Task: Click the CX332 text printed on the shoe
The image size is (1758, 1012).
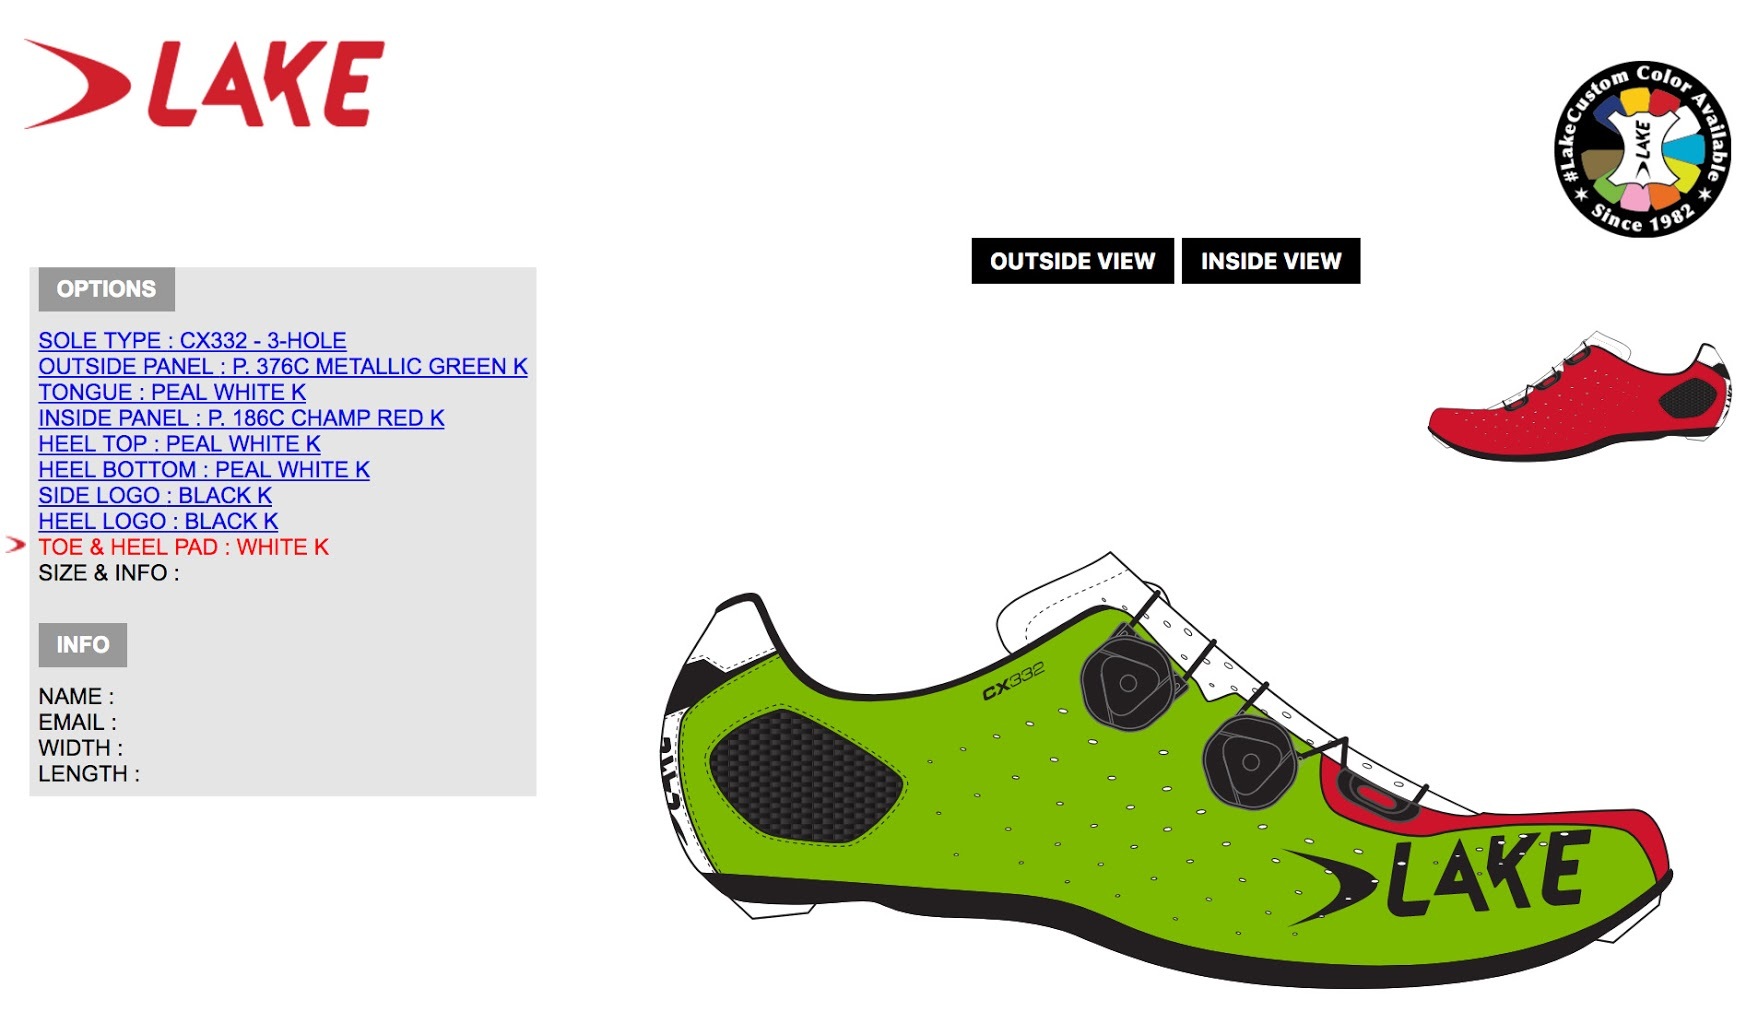Action: [1013, 681]
